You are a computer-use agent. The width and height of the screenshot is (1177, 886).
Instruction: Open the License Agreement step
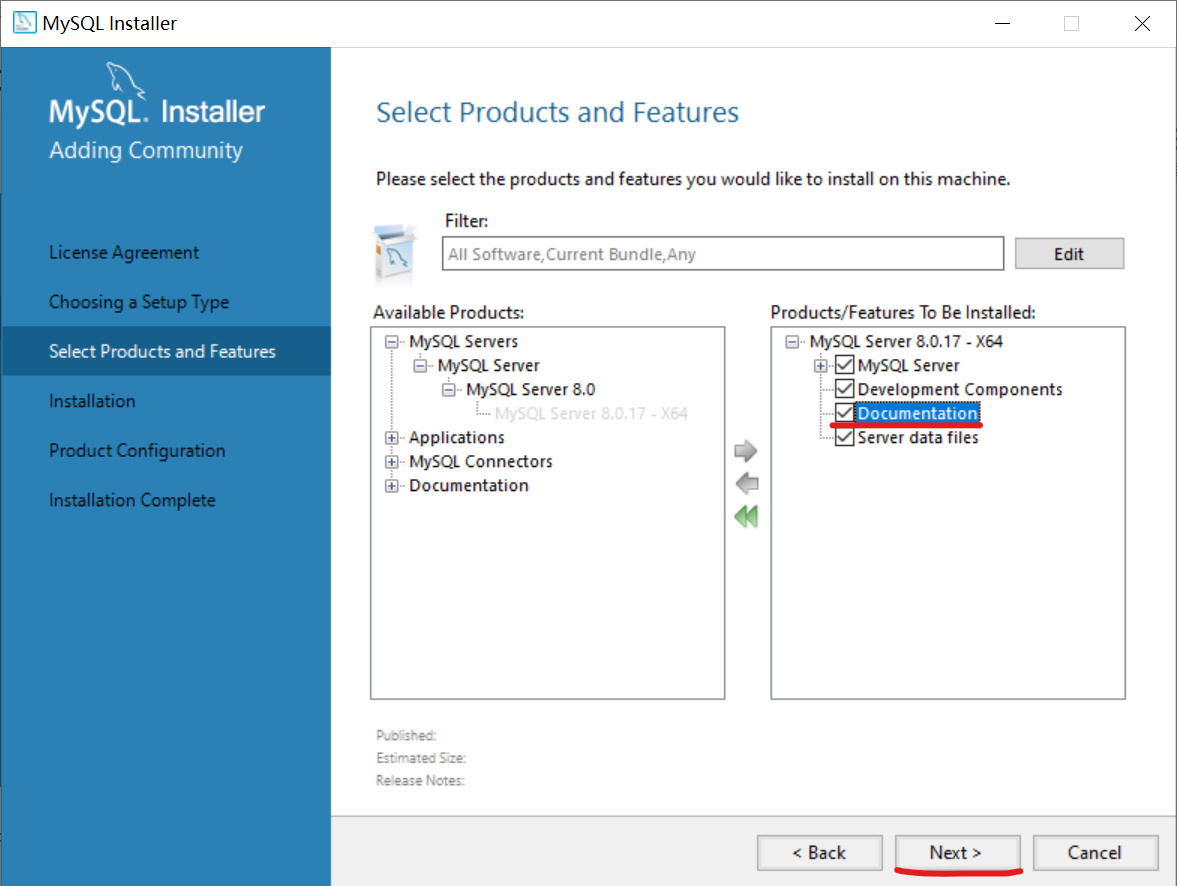[x=124, y=252]
